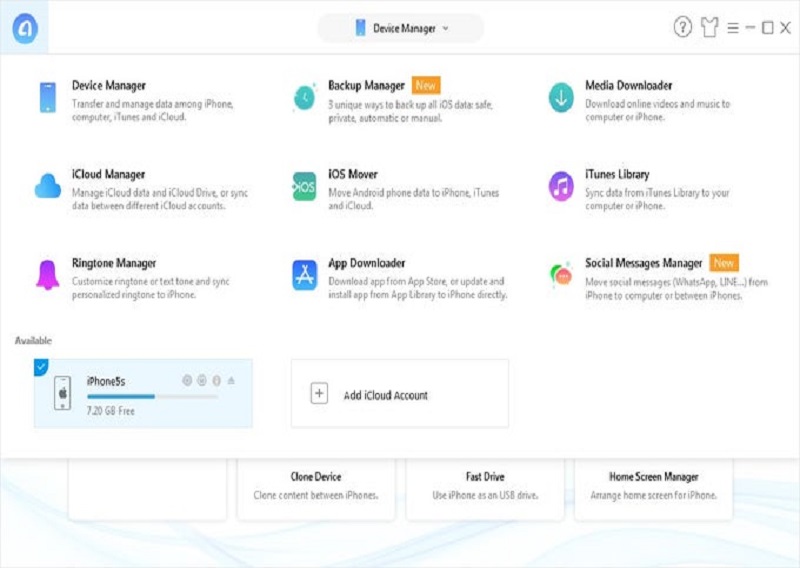Open the Social Messages Manager heading
800x568 pixels.
pos(643,263)
